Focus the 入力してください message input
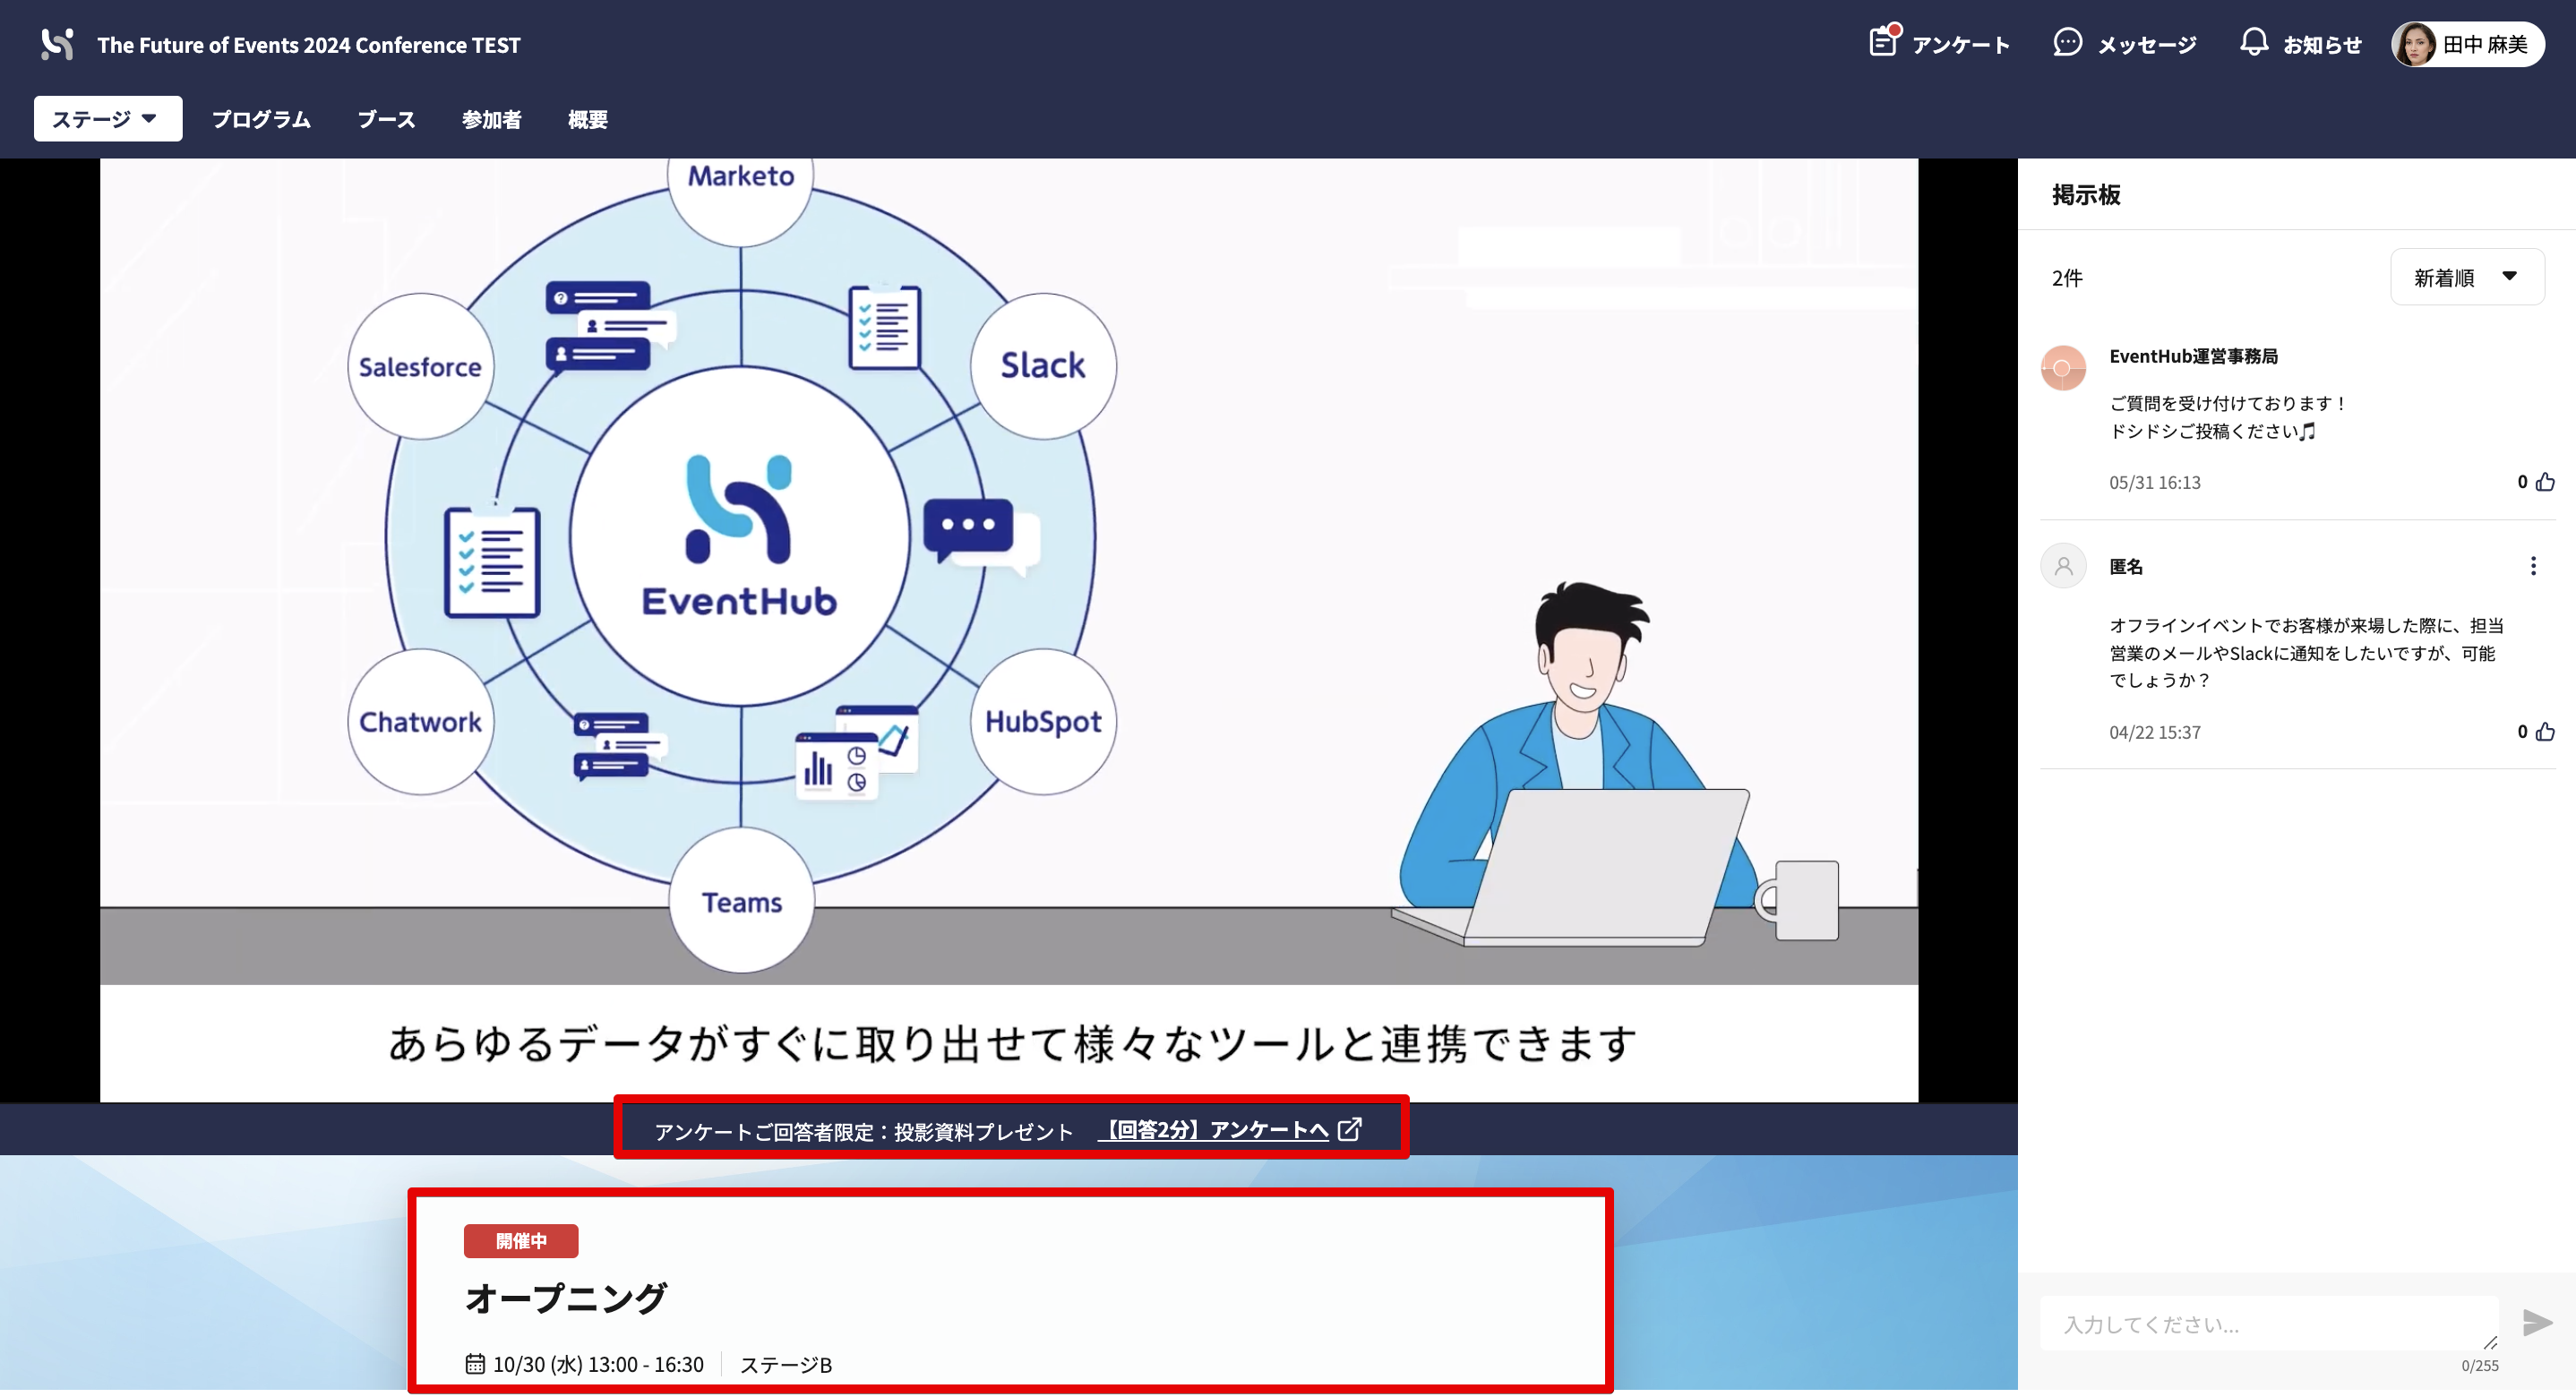Screen dimensions: 2576x1397 2268,1324
